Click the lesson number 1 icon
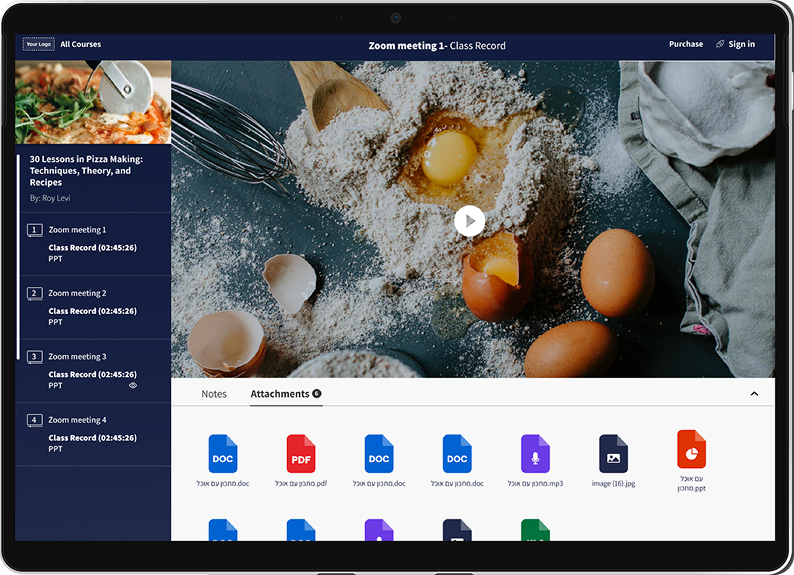This screenshot has height=575, width=794. (34, 230)
